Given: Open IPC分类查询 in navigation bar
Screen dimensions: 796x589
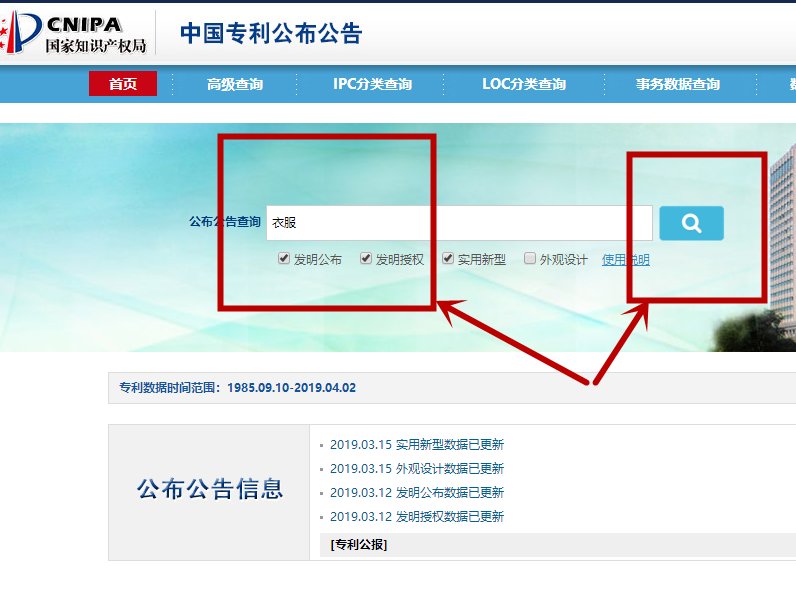Looking at the screenshot, I should [372, 84].
